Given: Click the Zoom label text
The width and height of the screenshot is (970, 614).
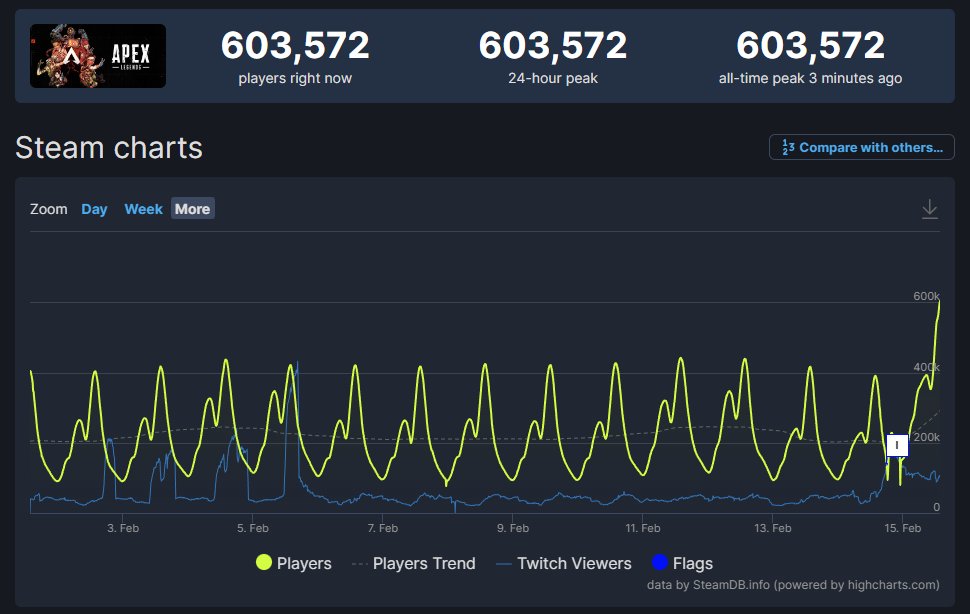Looking at the screenshot, I should click(49, 209).
